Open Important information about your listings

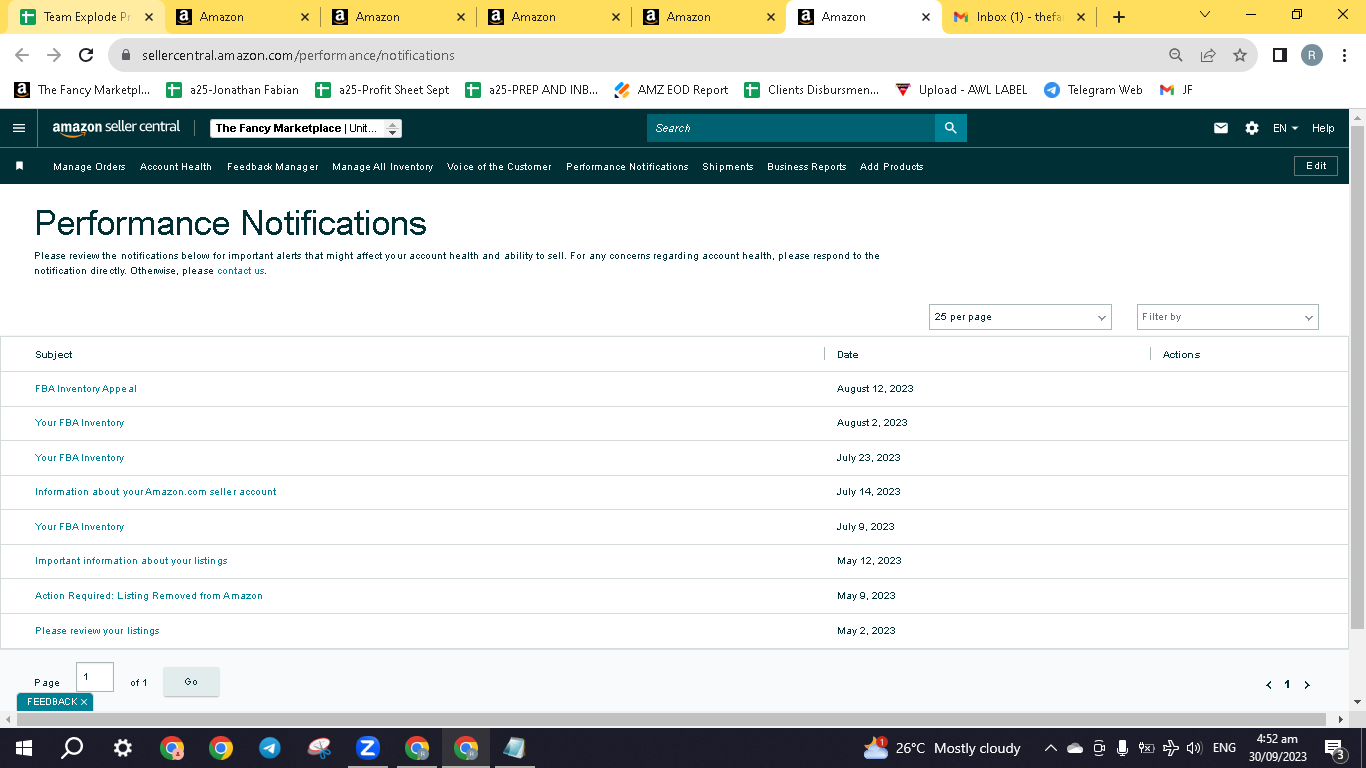(x=131, y=561)
